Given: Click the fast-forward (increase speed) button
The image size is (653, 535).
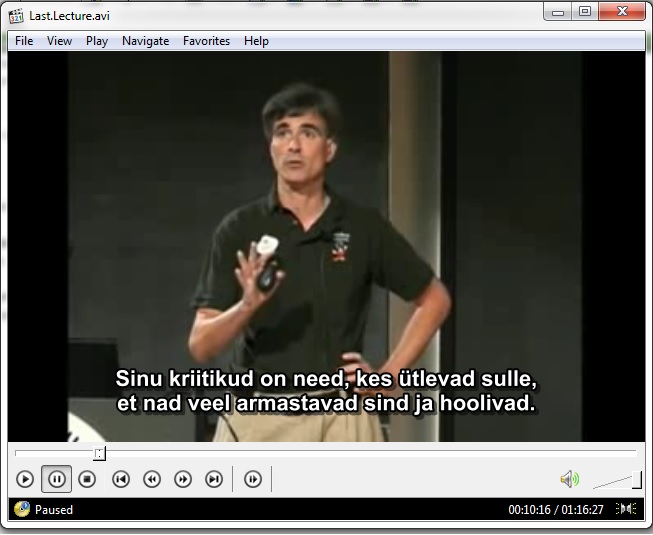Looking at the screenshot, I should pos(183,479).
